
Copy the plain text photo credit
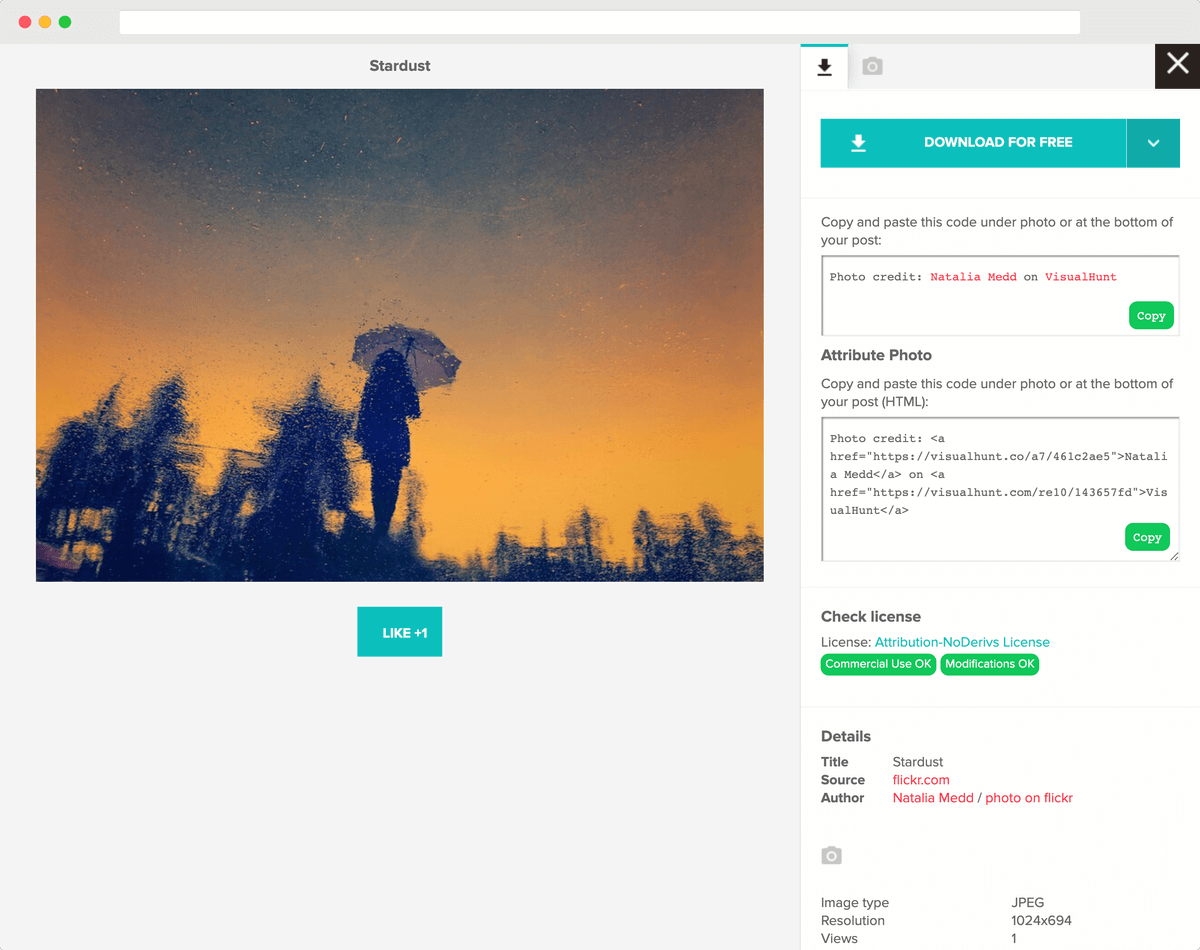1150,316
